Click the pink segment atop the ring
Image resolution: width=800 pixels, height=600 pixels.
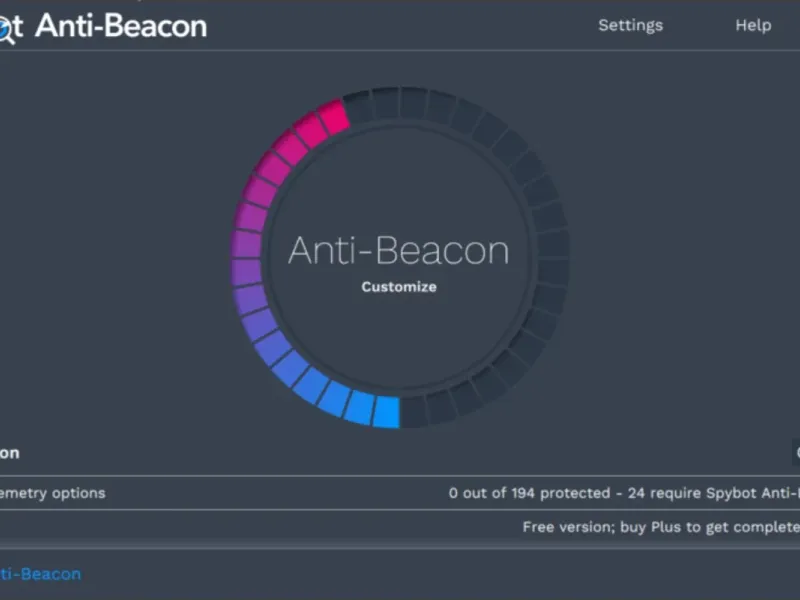(334, 117)
